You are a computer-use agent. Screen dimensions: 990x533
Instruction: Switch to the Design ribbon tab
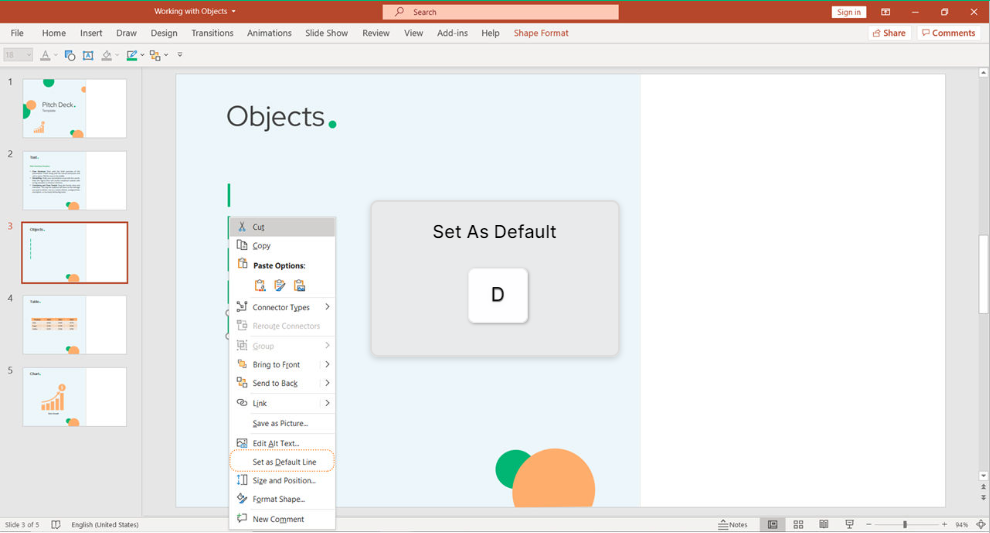click(x=164, y=33)
